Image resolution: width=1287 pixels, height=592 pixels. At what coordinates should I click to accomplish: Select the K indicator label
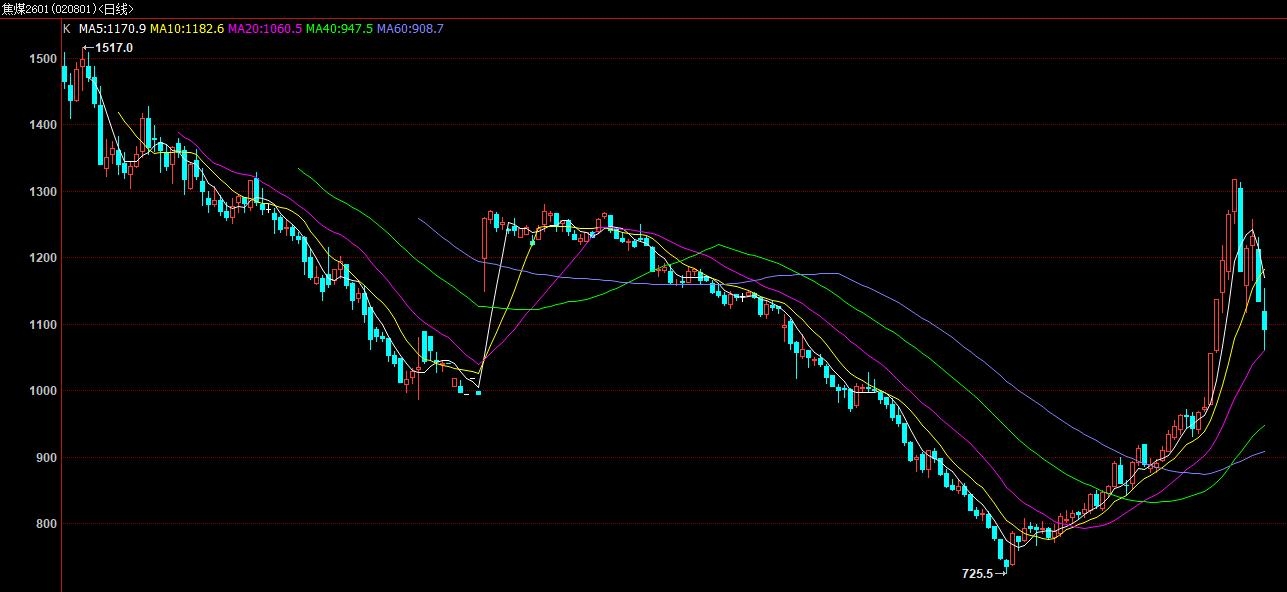tap(67, 29)
